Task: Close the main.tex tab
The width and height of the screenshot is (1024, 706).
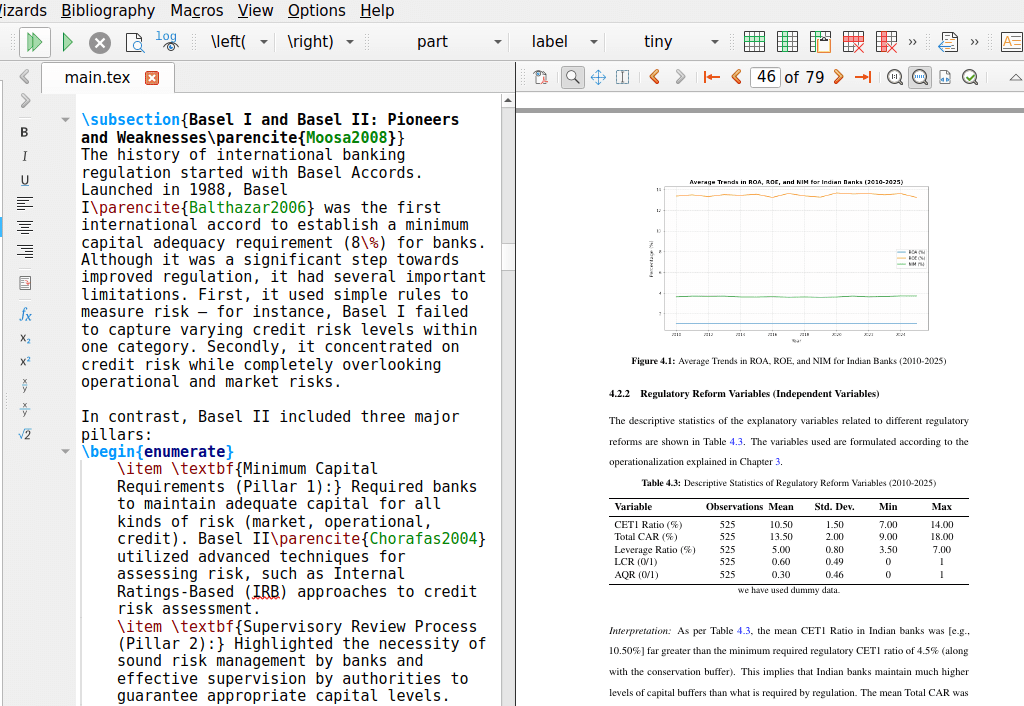Action: pyautogui.click(x=152, y=78)
